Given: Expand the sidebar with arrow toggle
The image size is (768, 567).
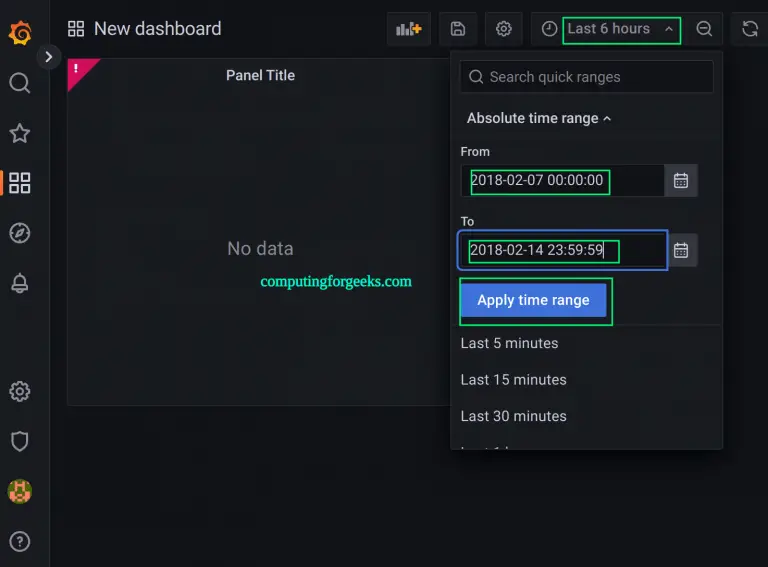Looking at the screenshot, I should click(x=48, y=58).
